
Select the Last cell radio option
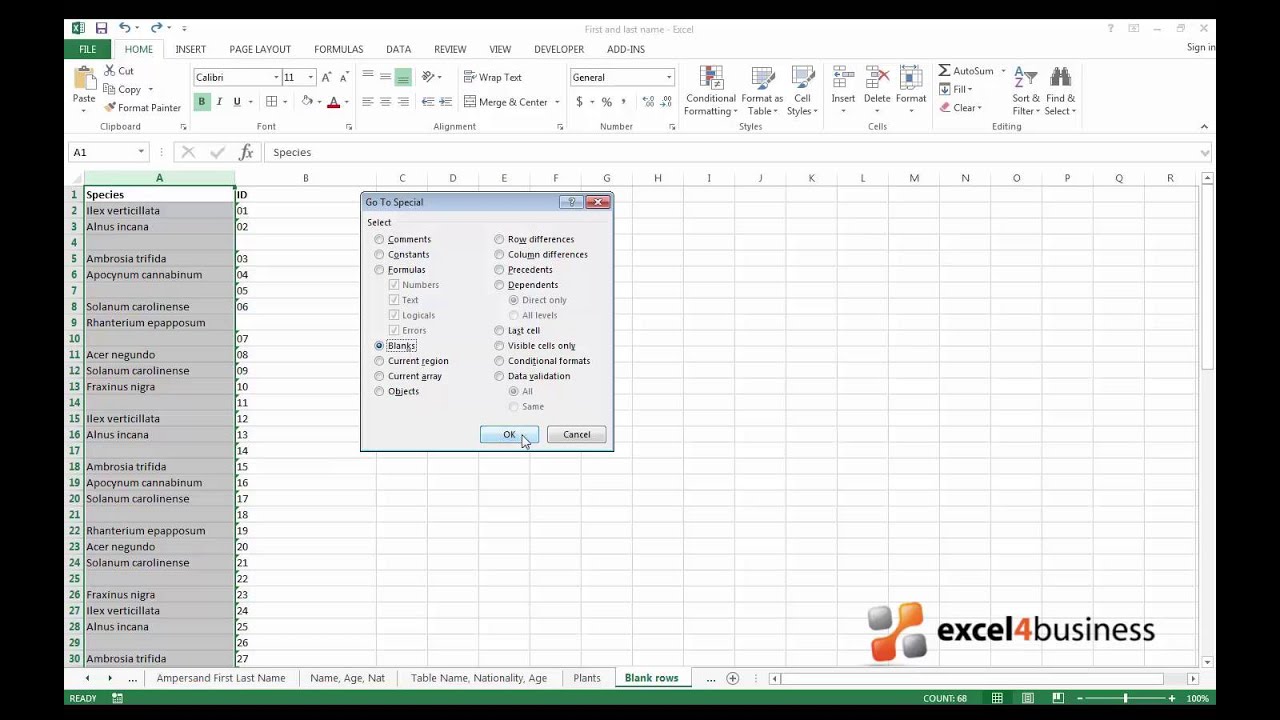[499, 330]
